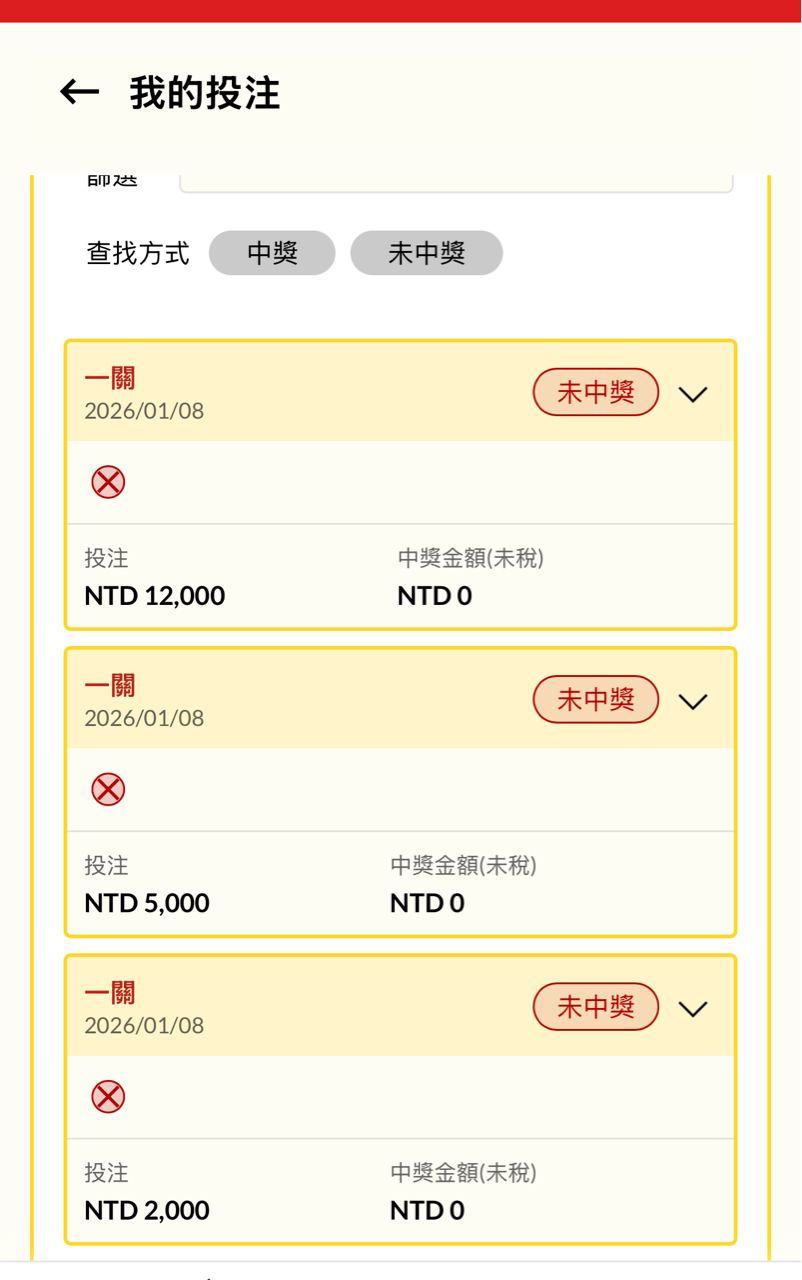Viewport: 802px width, 1280px height.
Task: Click red X icon in NTD 5,000 card
Action: tap(108, 790)
